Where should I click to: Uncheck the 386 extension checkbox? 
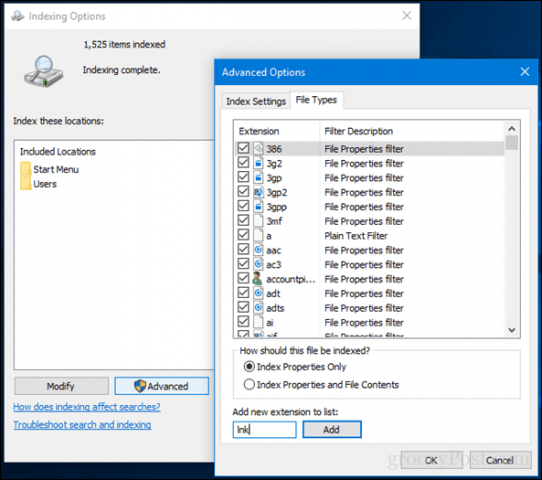[x=243, y=148]
